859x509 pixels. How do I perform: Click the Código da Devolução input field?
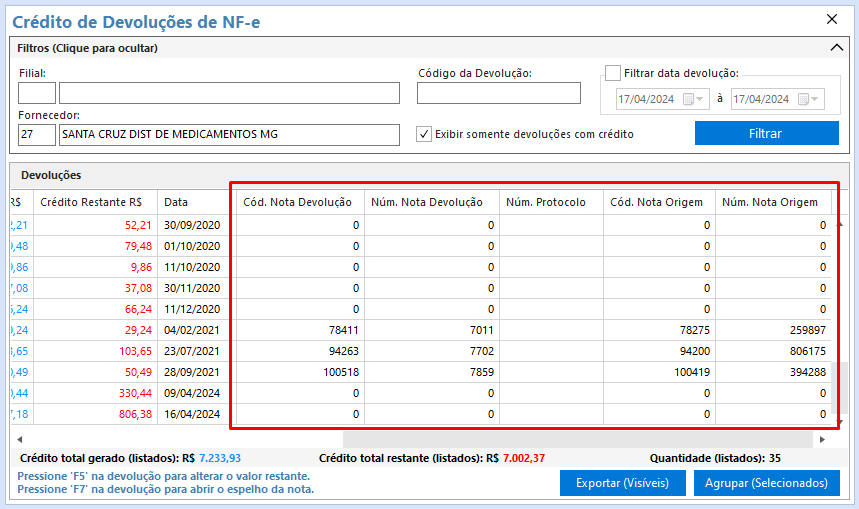[498, 93]
